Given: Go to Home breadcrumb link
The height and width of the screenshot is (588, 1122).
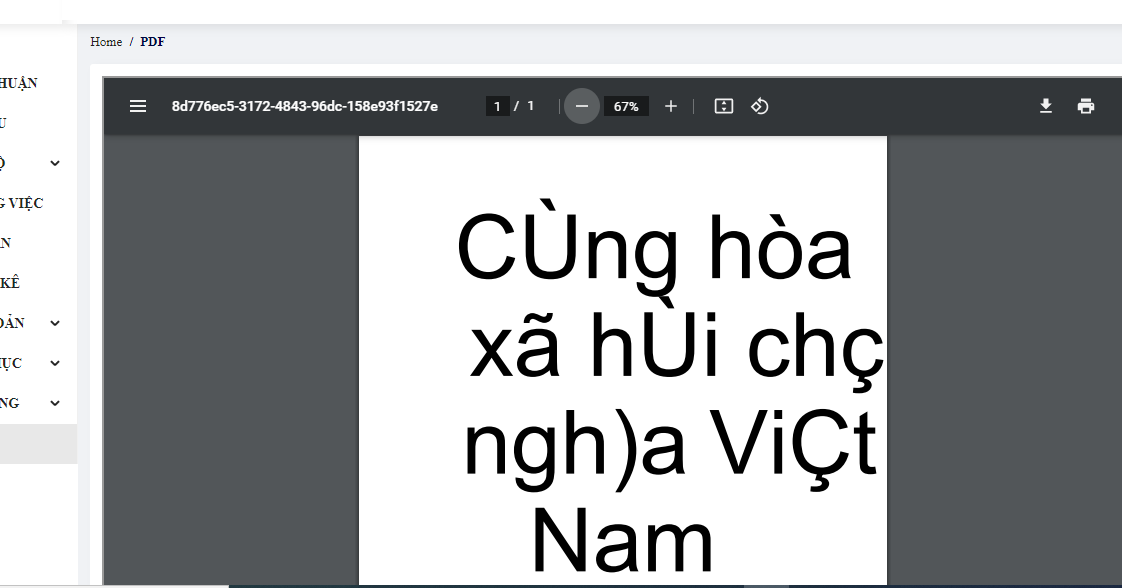Looking at the screenshot, I should pos(106,41).
